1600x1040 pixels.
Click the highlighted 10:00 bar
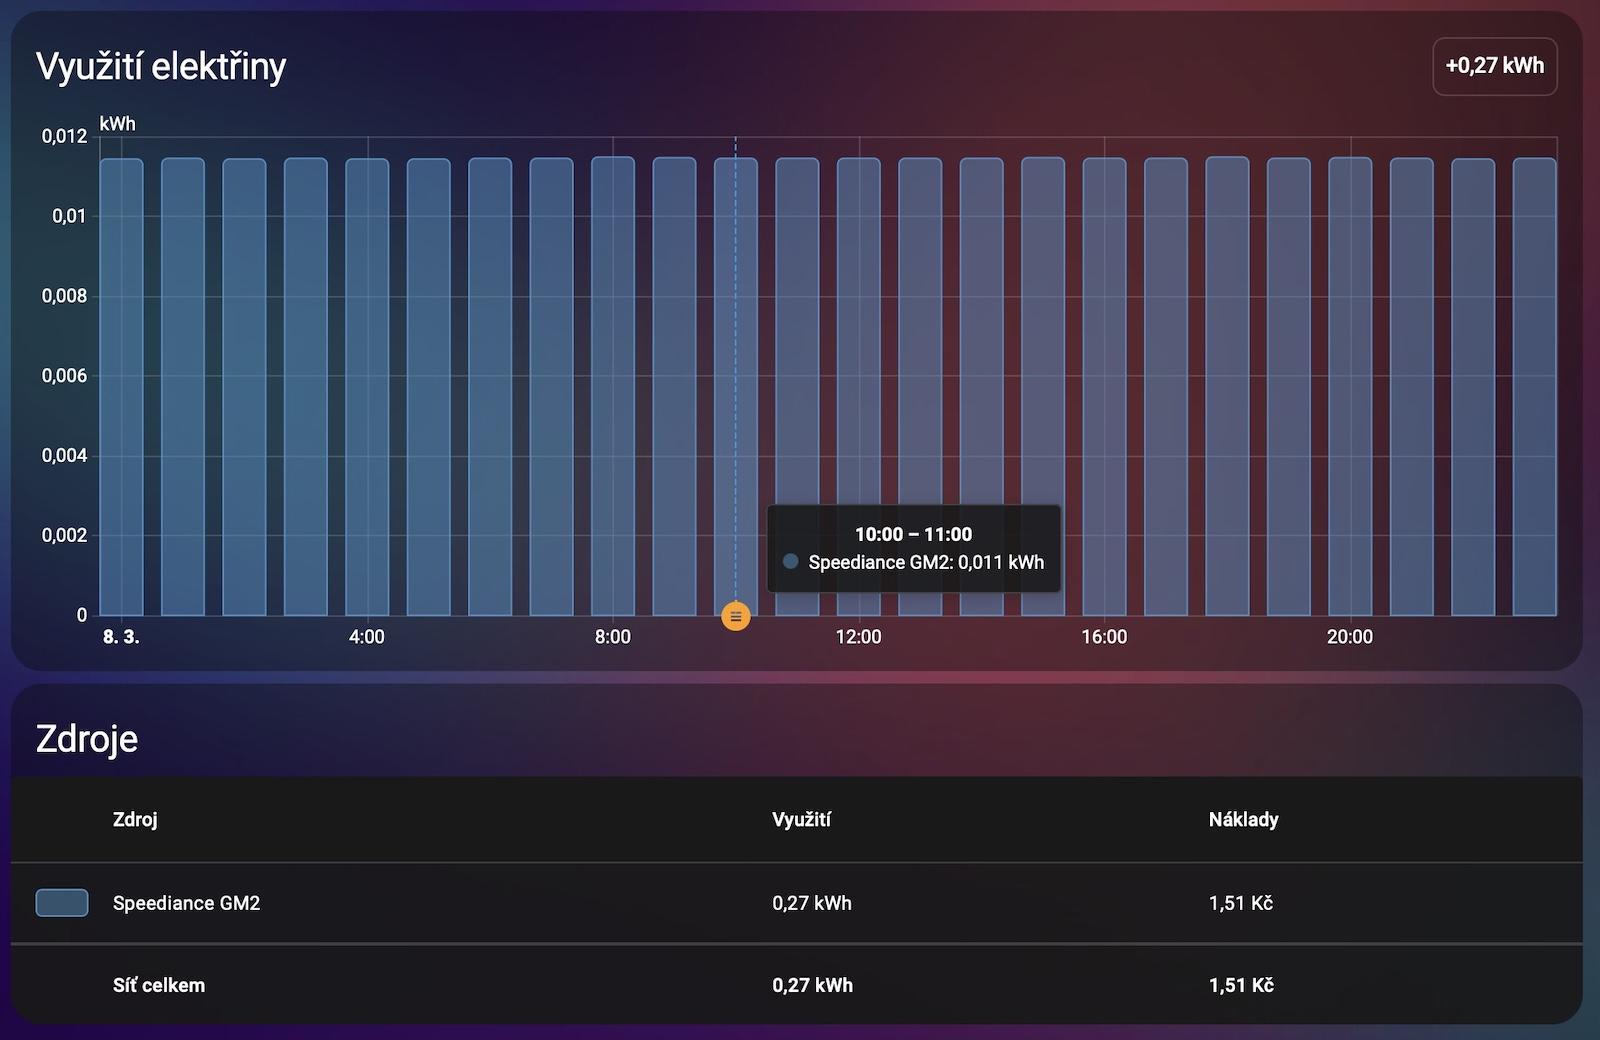[x=735, y=350]
